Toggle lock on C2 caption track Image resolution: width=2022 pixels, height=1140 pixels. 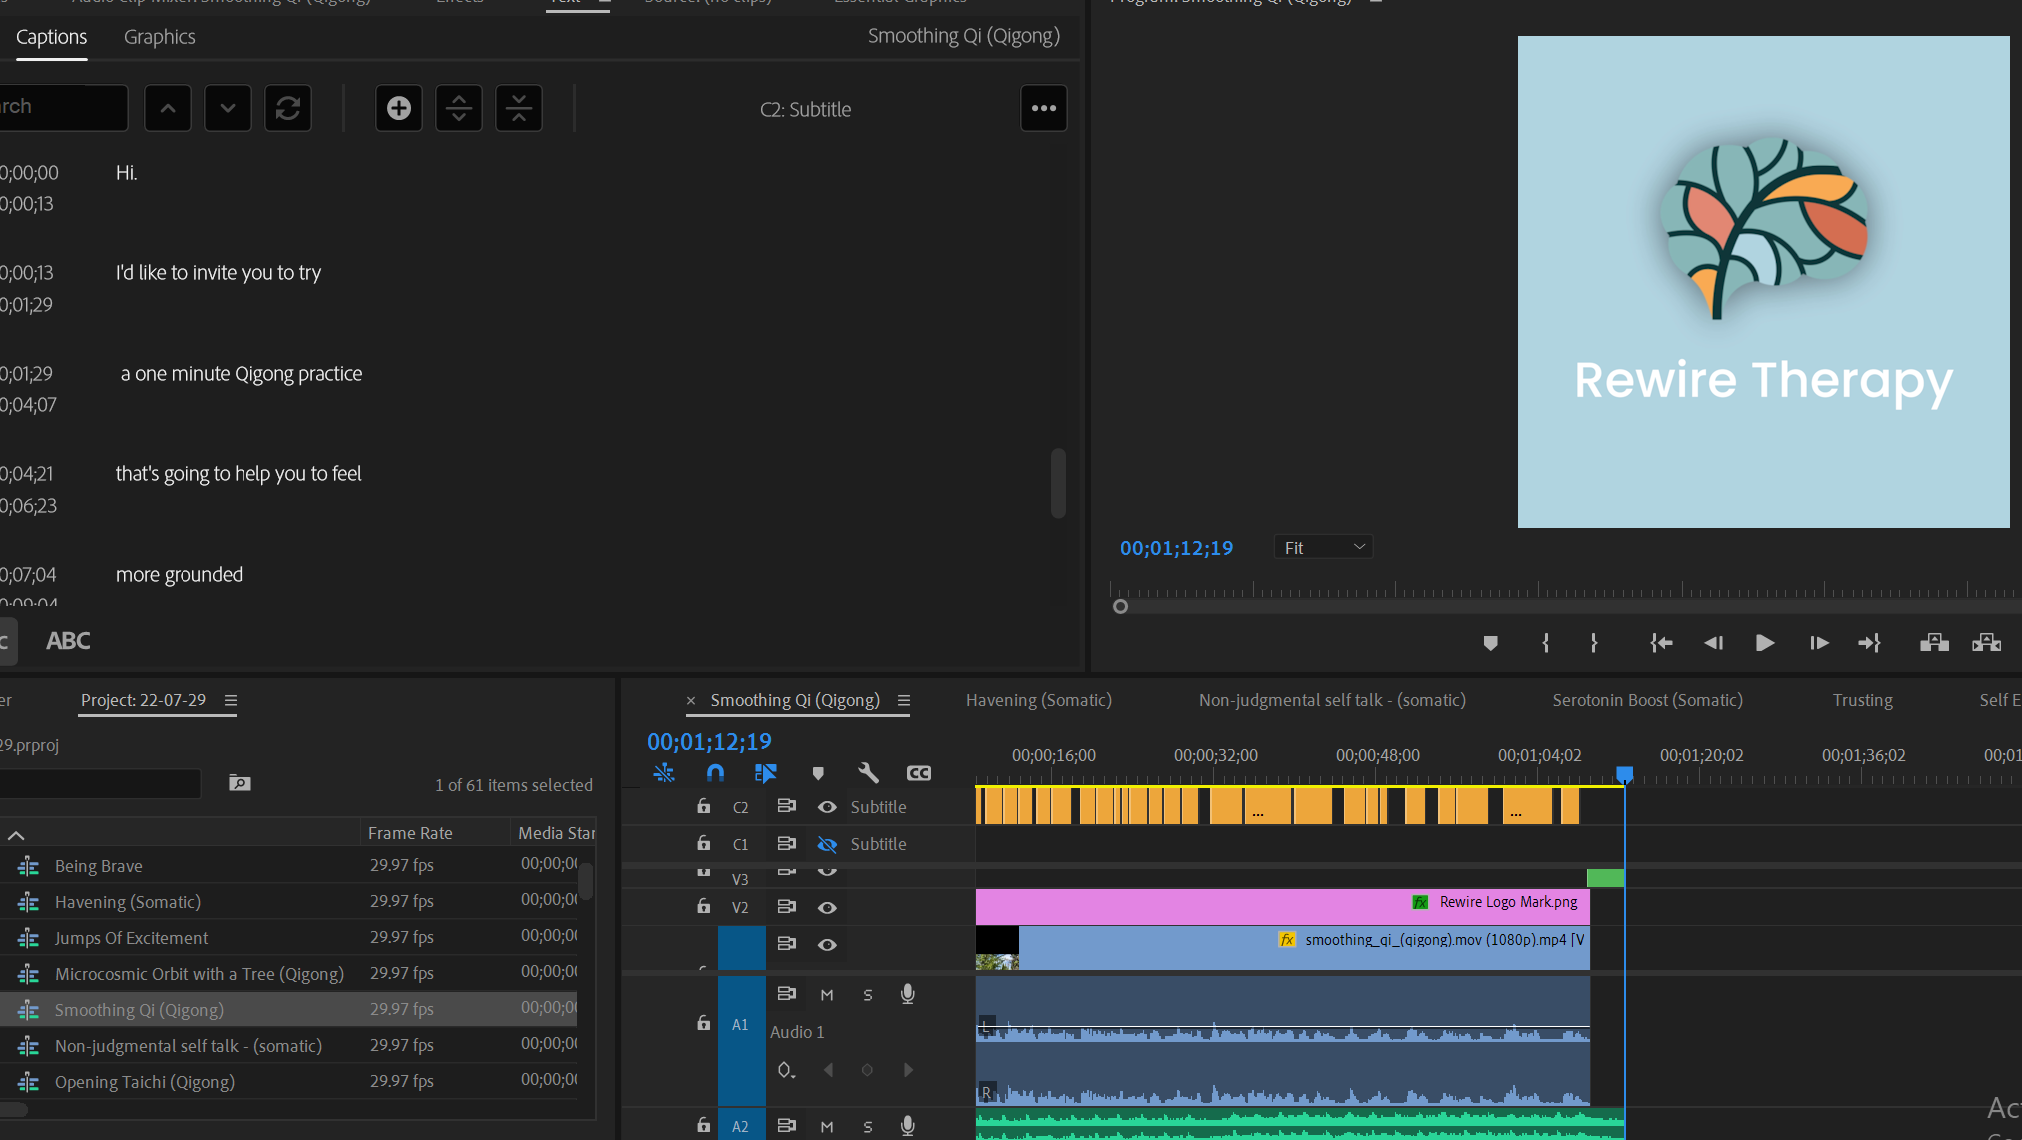(703, 806)
